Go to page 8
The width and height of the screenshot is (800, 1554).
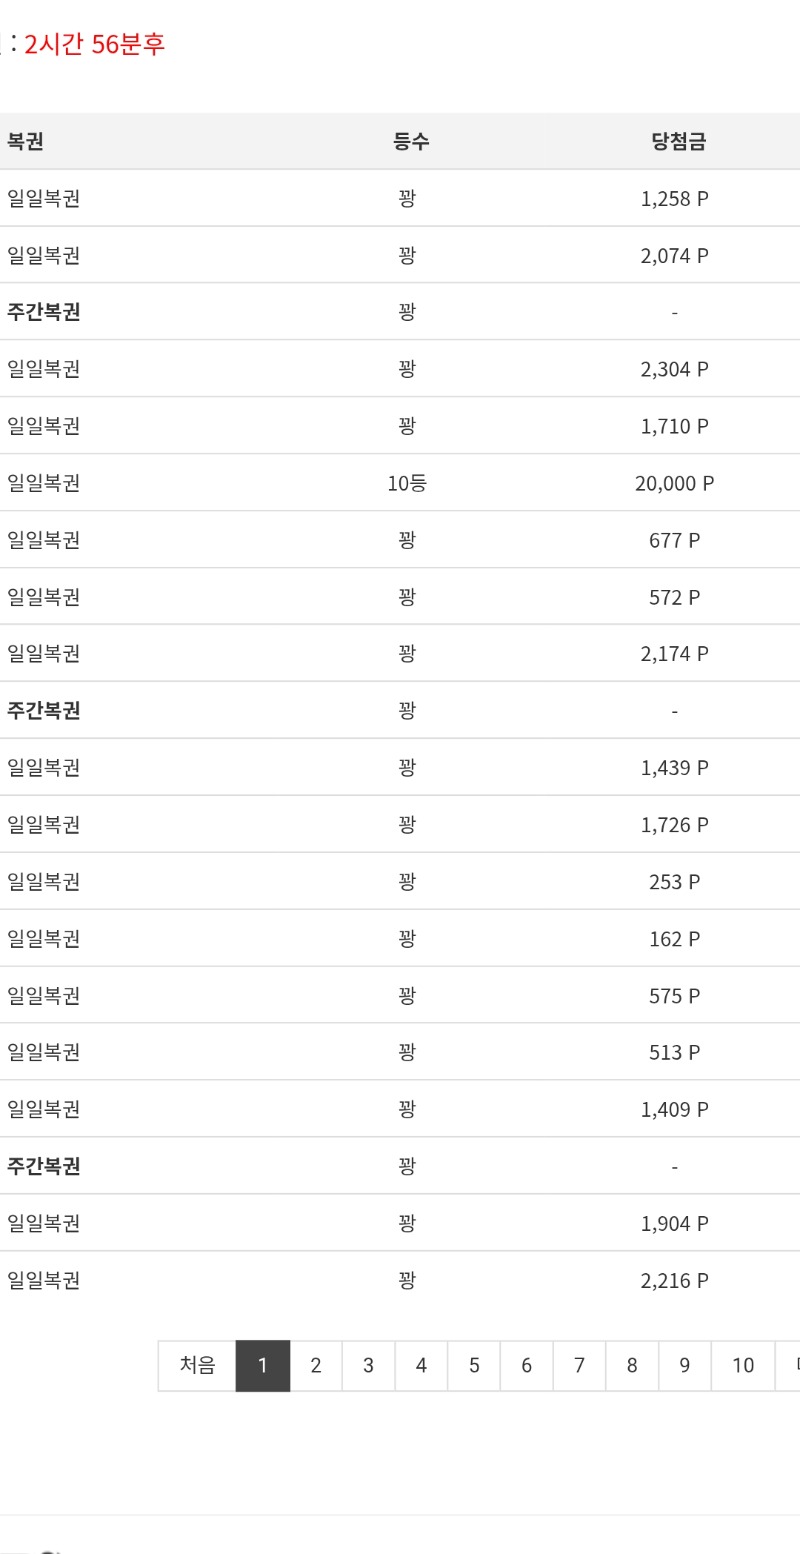[x=632, y=1366]
